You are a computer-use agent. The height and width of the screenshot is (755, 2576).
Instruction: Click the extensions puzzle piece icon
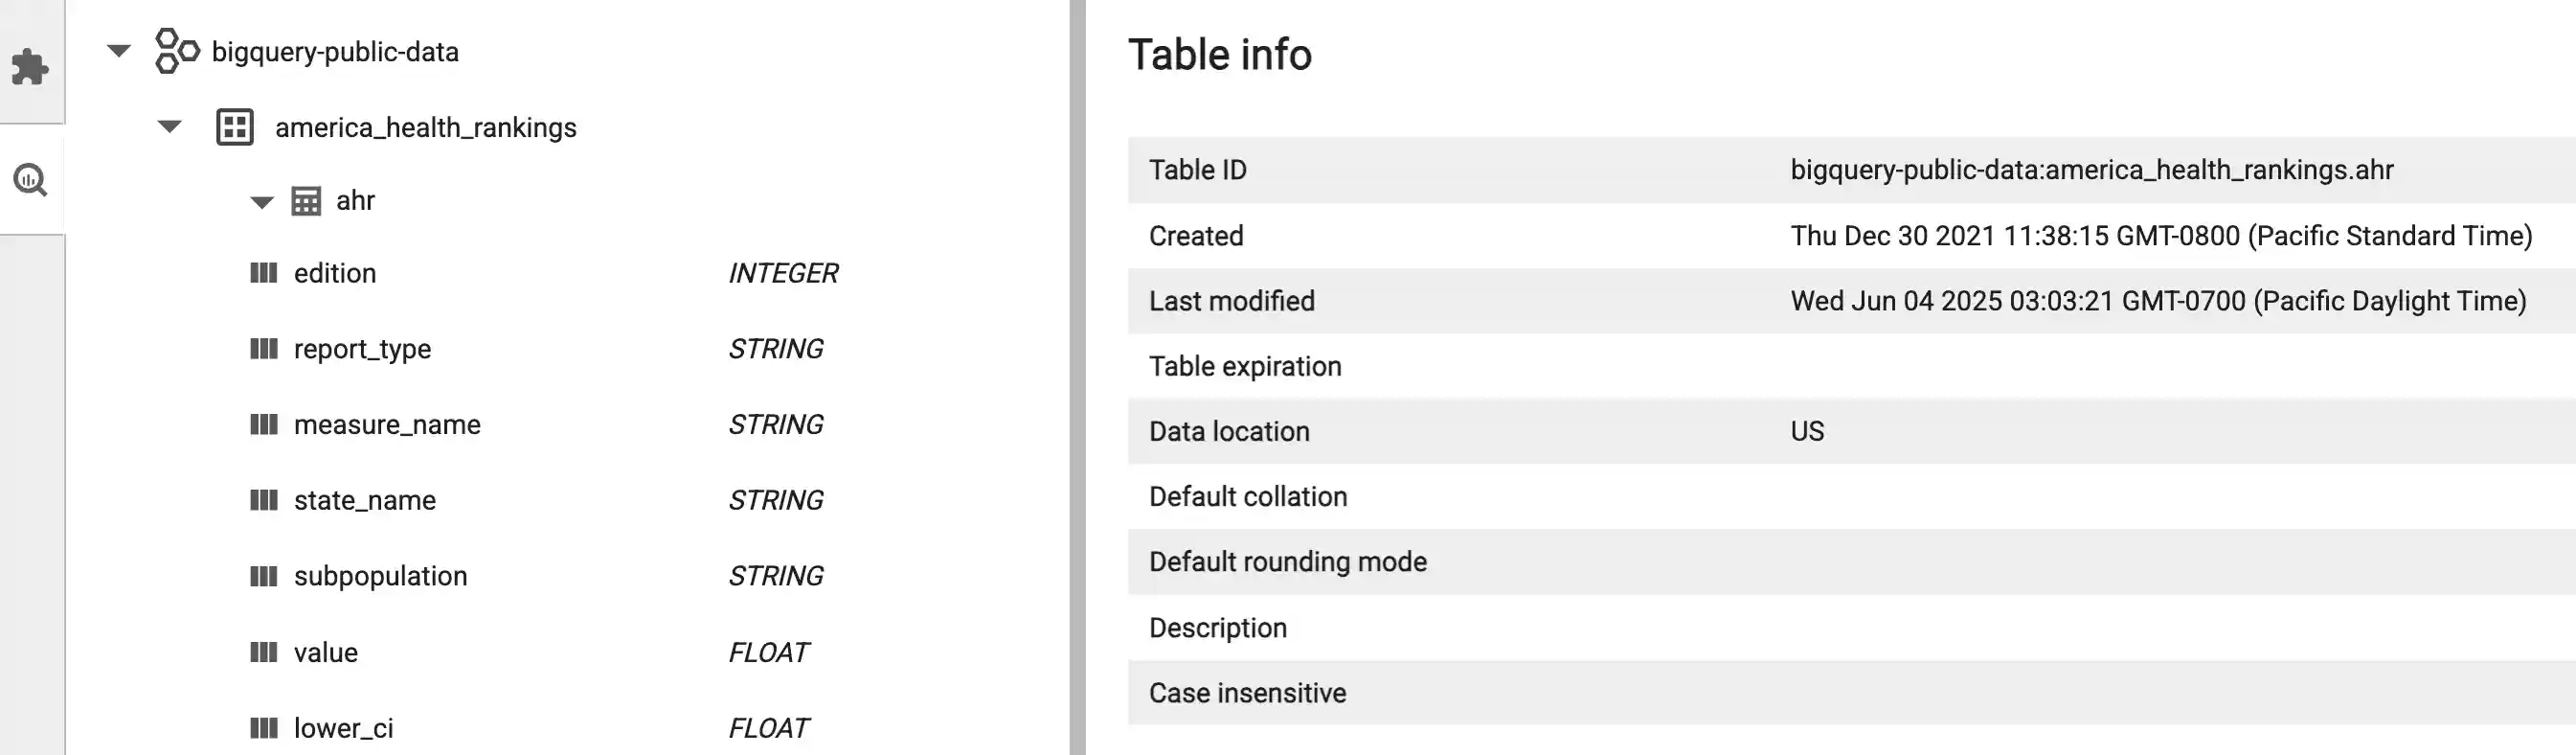pos(30,67)
